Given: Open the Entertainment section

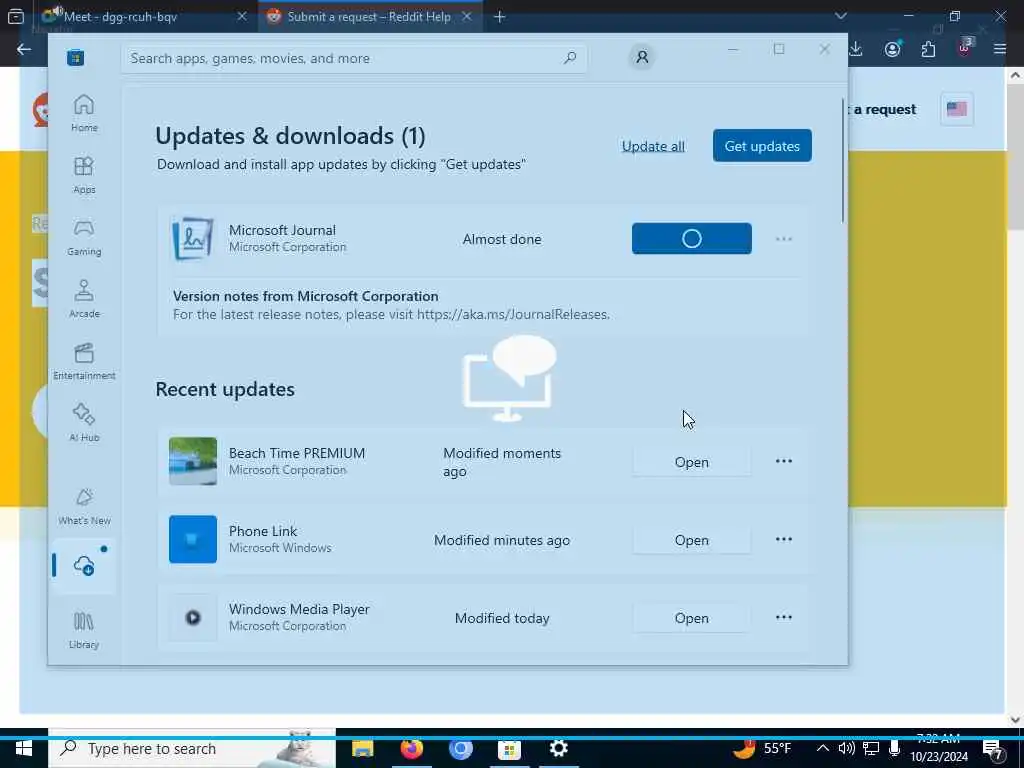Looking at the screenshot, I should pyautogui.click(x=84, y=361).
